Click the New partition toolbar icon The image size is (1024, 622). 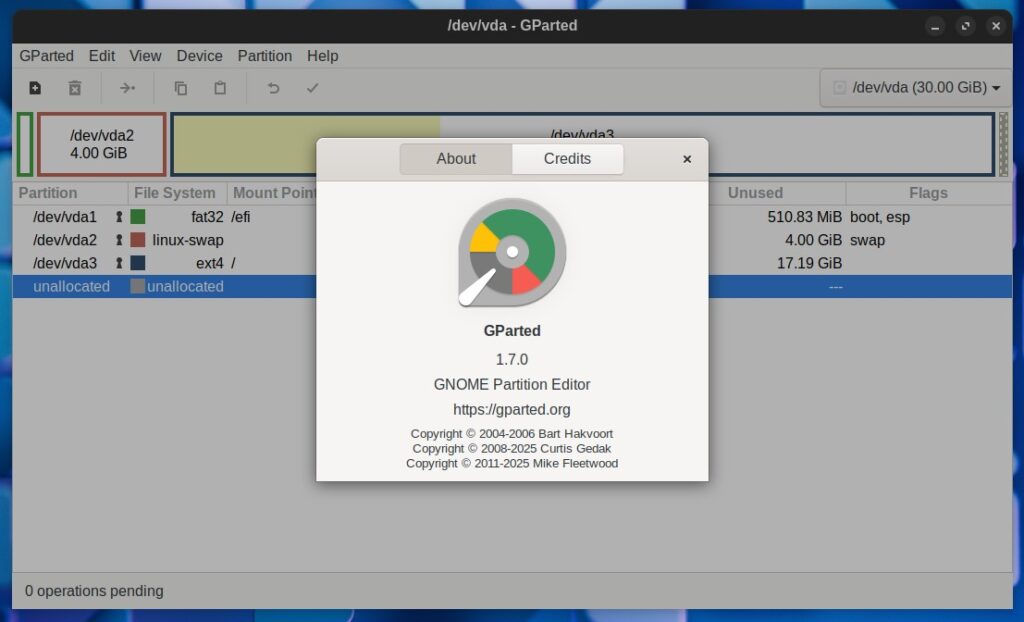(x=35, y=88)
